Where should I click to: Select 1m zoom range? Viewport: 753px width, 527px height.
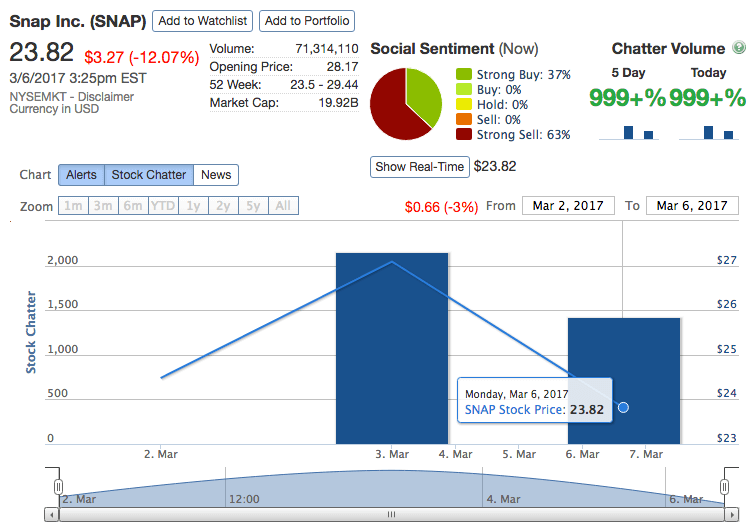click(x=73, y=206)
